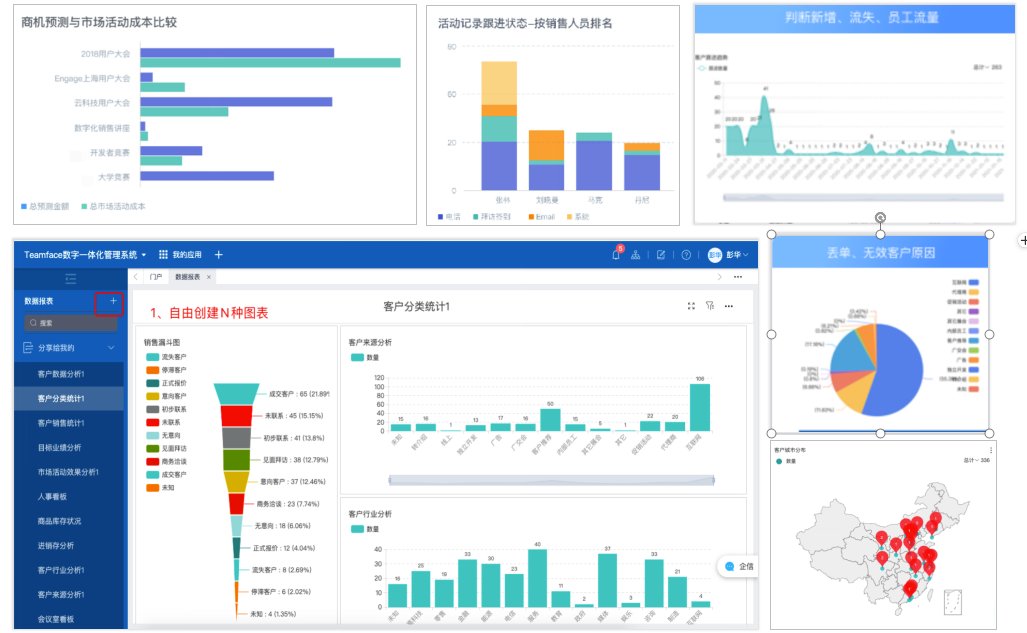Viewport: 1027px width, 633px height.
Task: Open the 我的应用 apps grid
Action: [180, 255]
